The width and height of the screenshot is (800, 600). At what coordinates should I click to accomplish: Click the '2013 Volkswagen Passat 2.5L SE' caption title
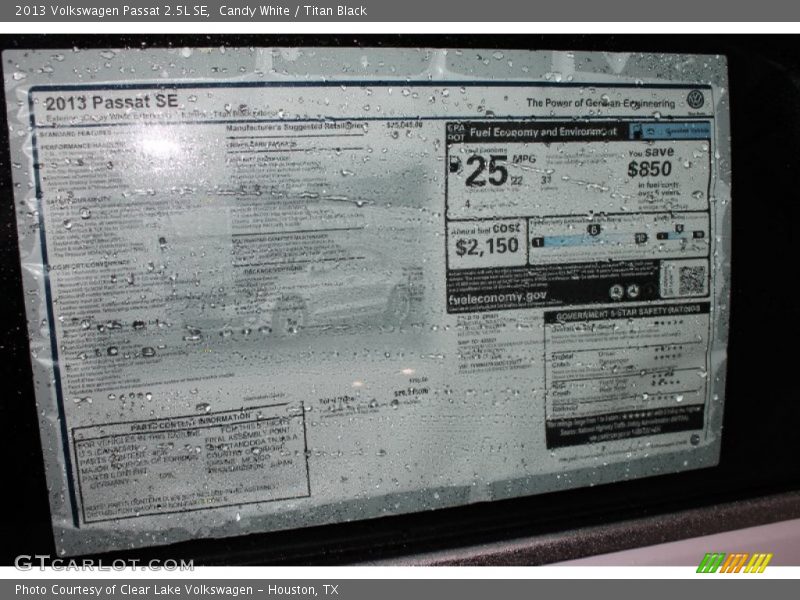pyautogui.click(x=112, y=11)
